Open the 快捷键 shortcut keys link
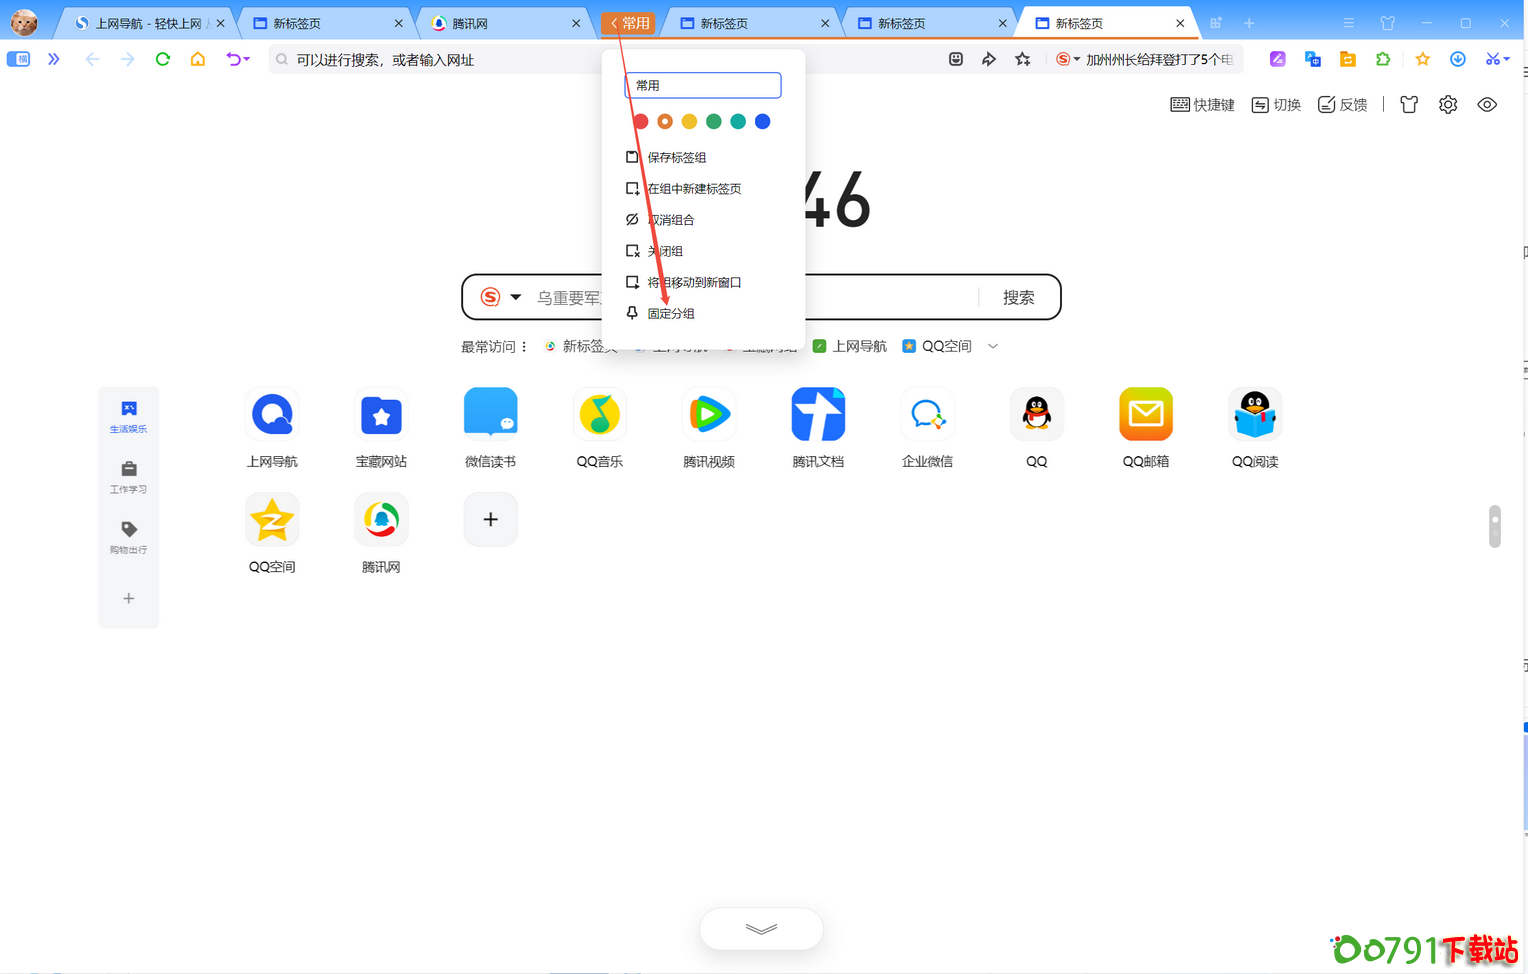 (1202, 105)
